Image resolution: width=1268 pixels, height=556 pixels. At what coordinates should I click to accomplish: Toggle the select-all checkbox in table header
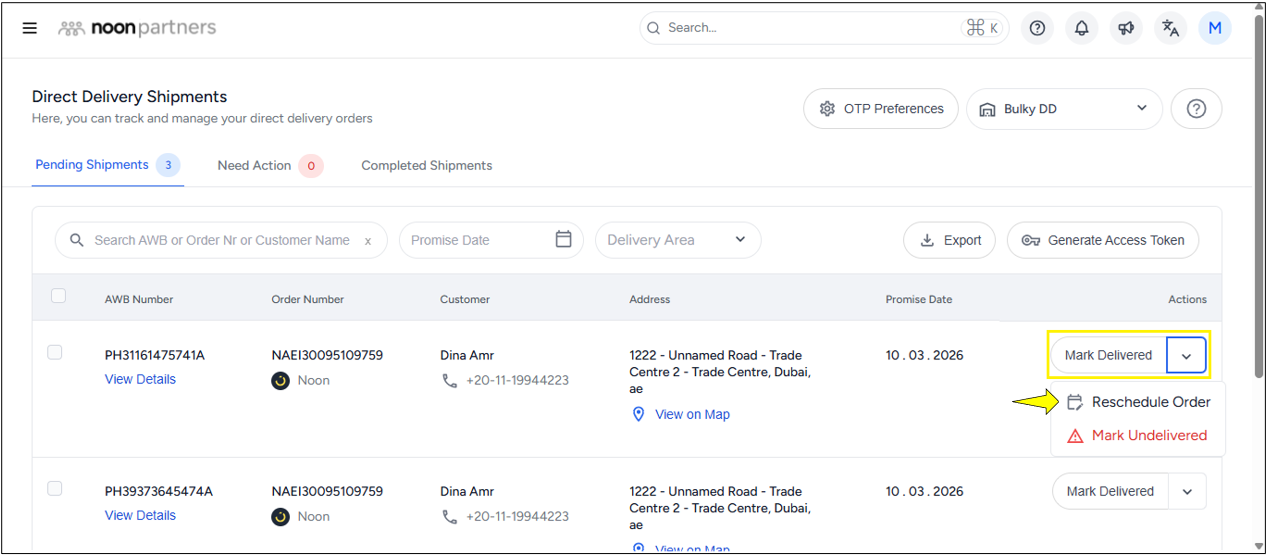click(x=59, y=296)
